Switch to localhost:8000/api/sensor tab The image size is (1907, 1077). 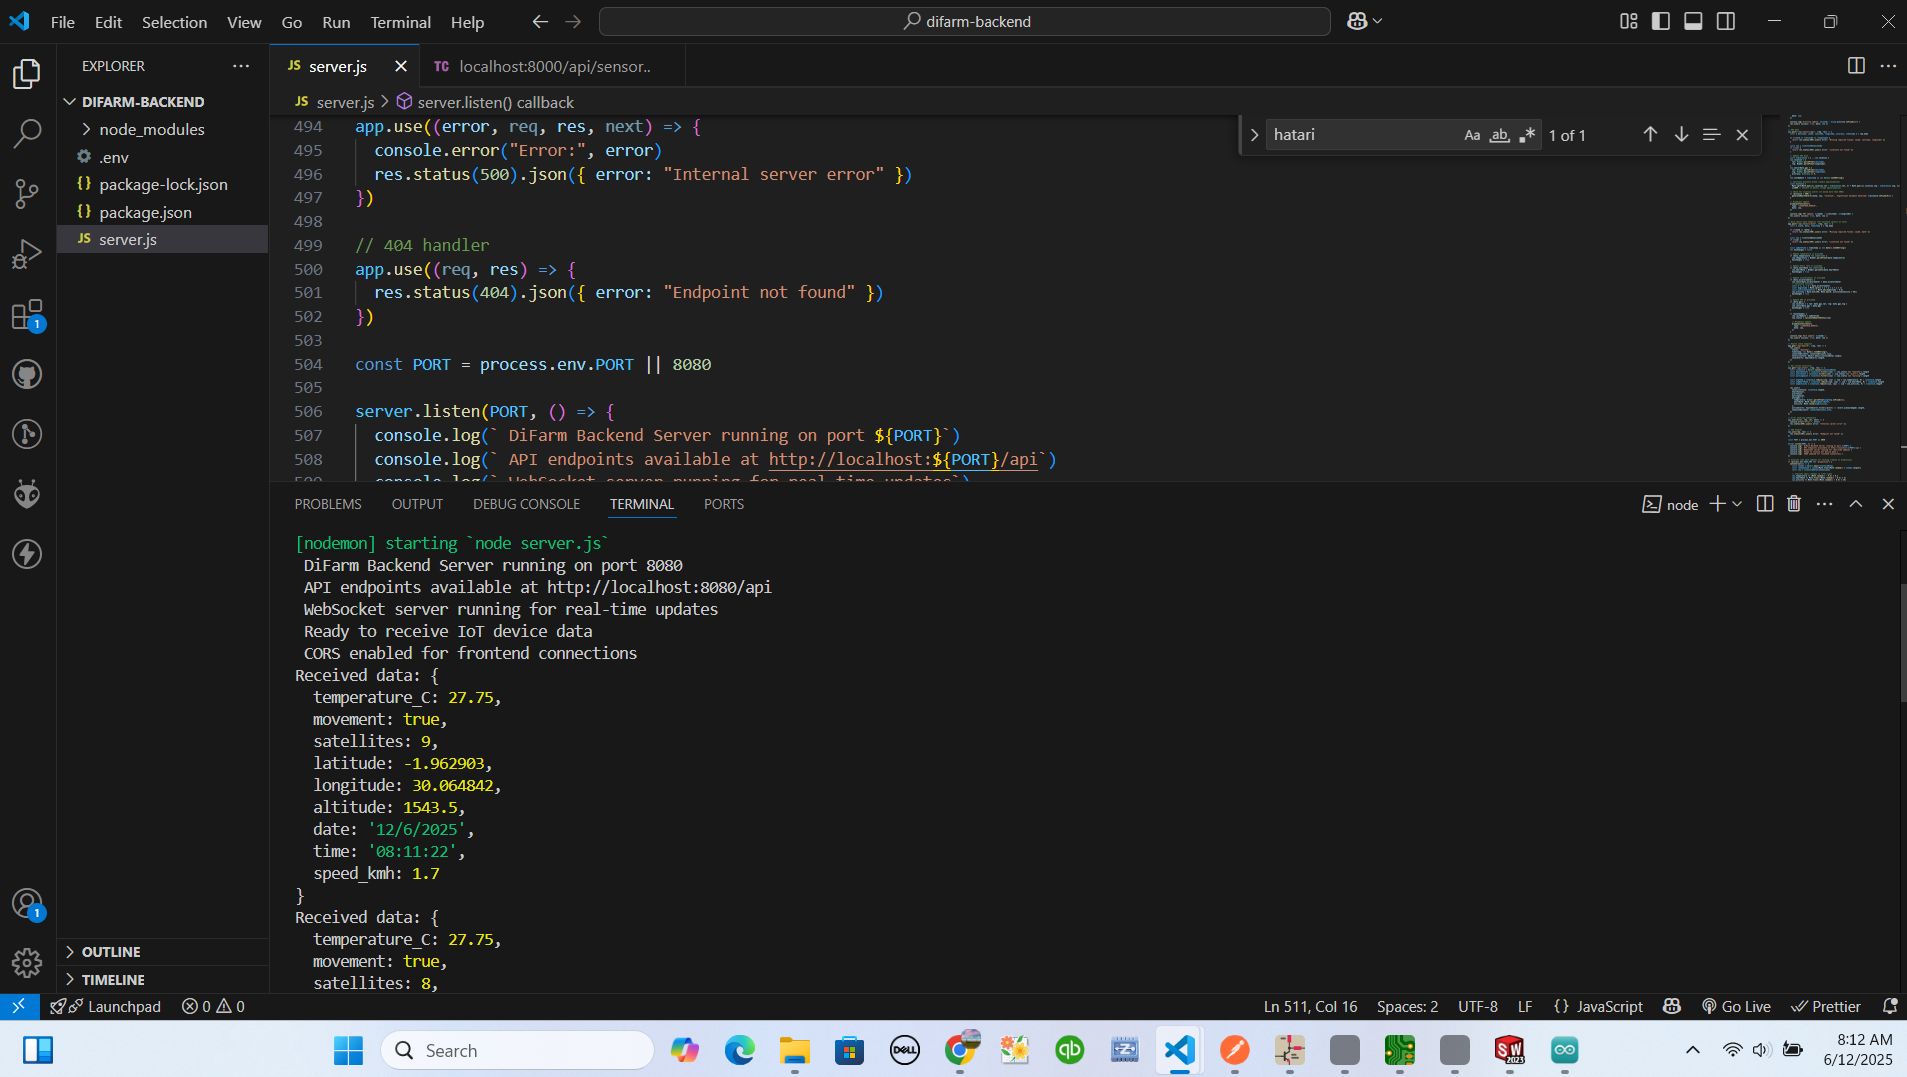(553, 66)
